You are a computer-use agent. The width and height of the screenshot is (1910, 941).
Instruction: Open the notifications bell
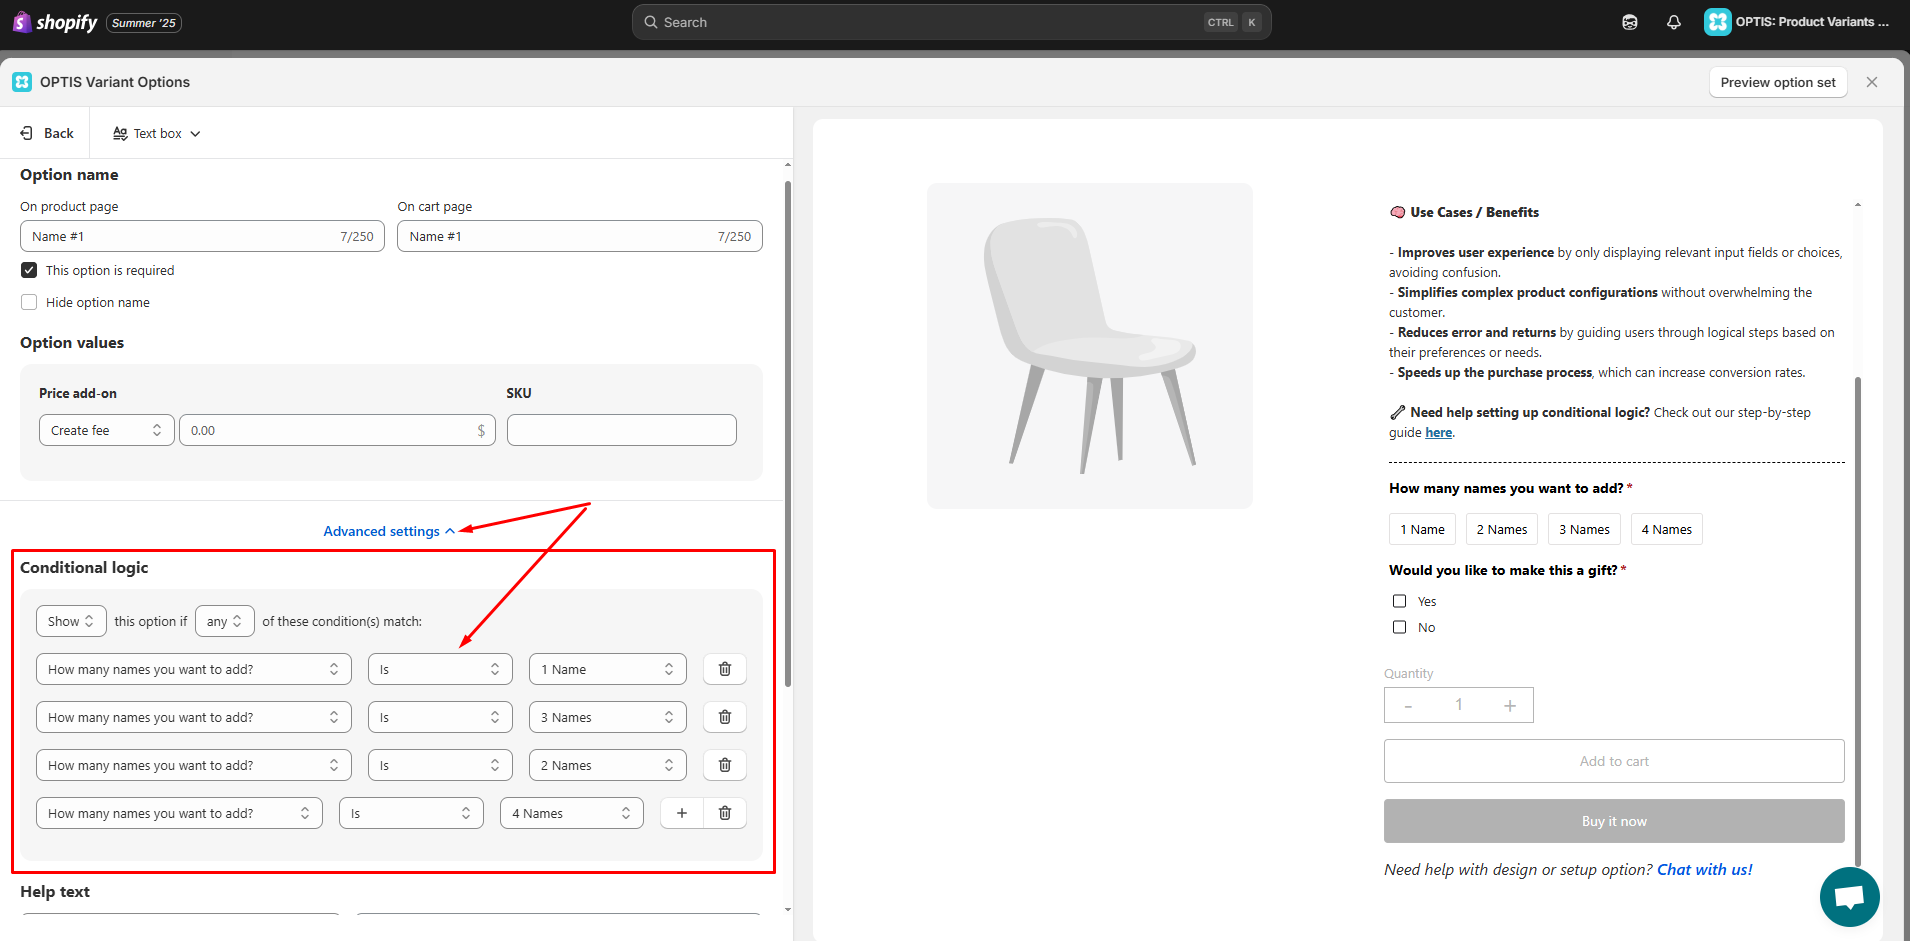click(1674, 22)
